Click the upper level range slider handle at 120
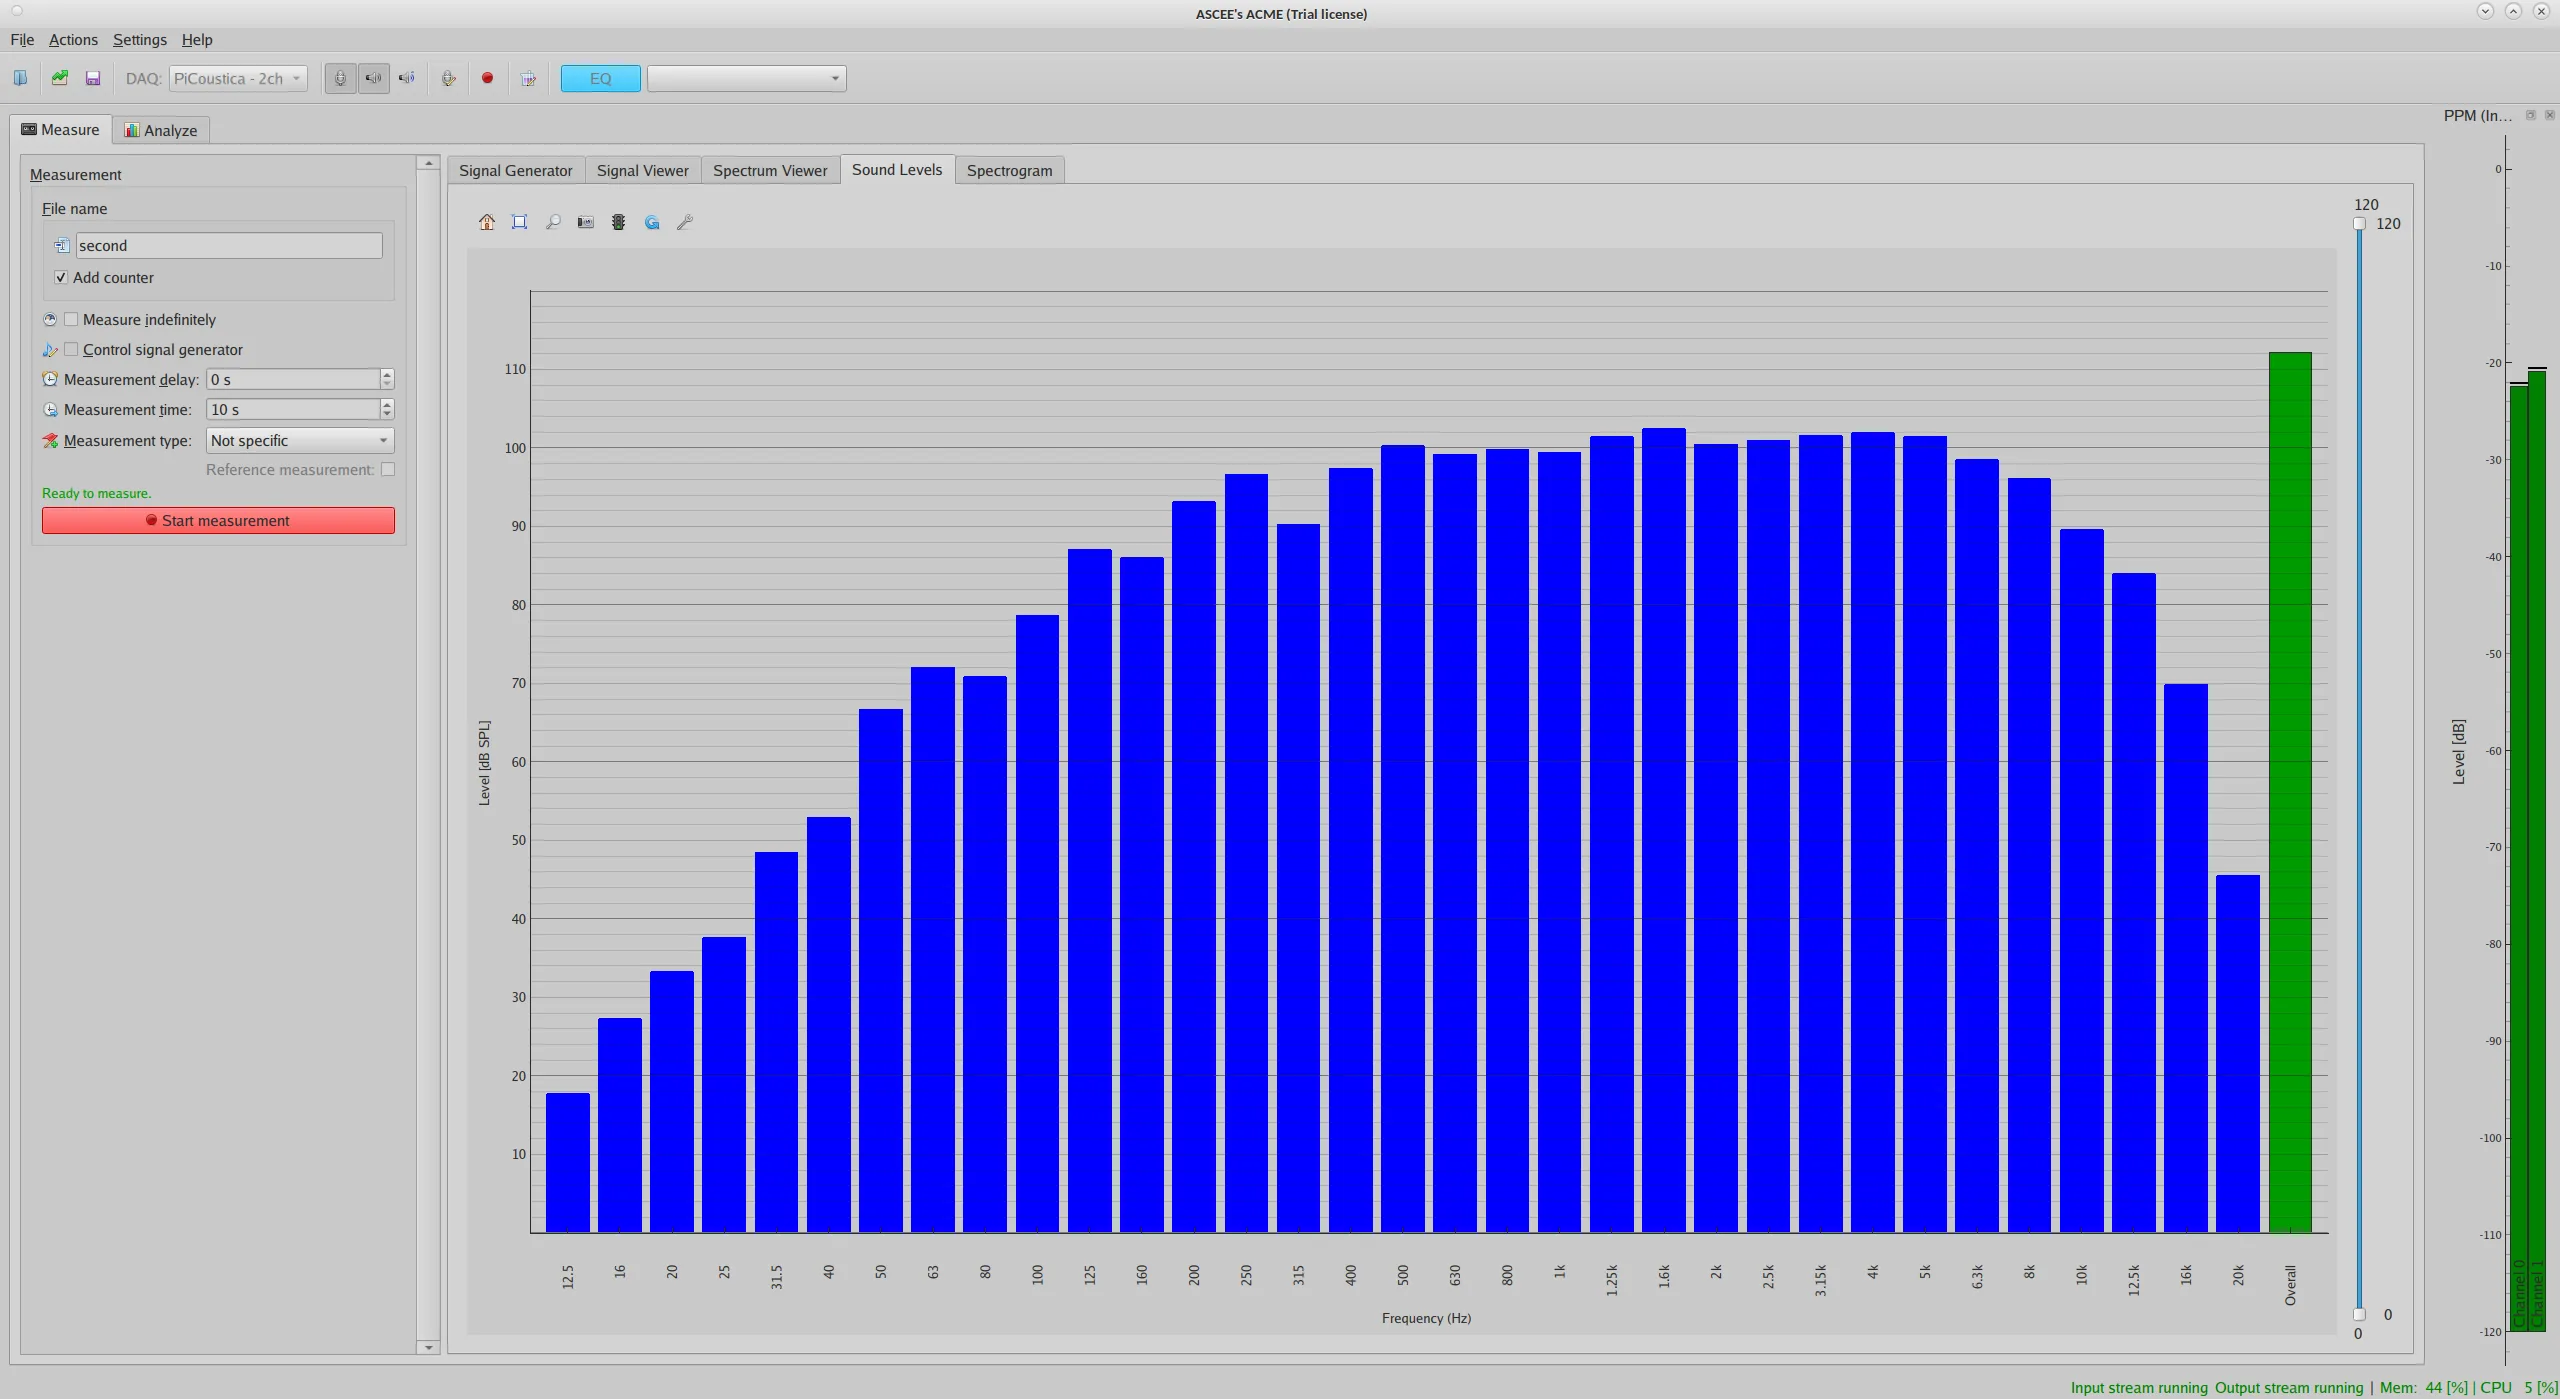 coord(2359,224)
